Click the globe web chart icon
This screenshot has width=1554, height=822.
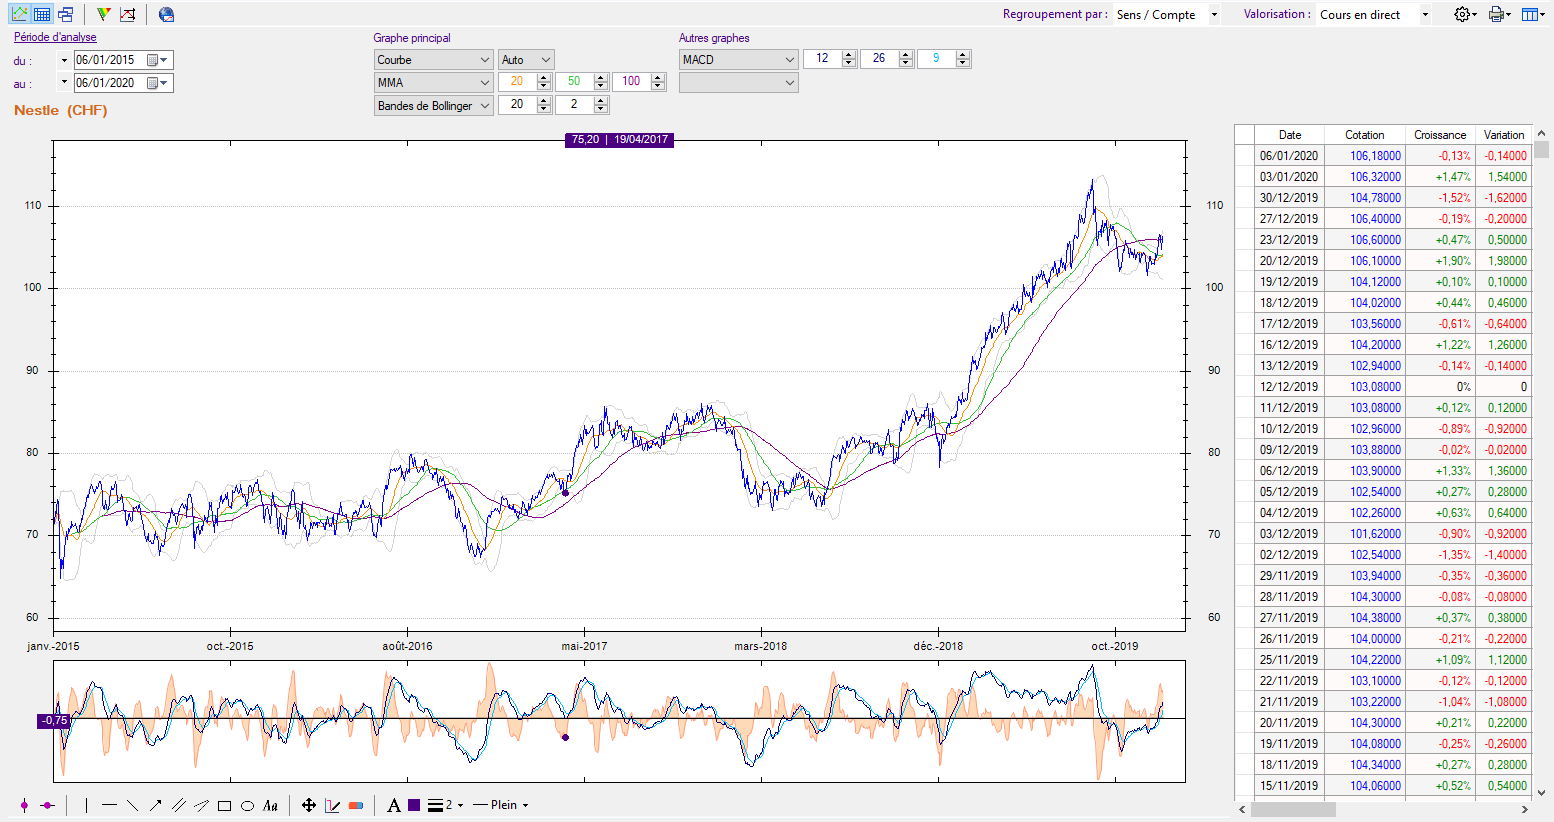[x=167, y=14]
